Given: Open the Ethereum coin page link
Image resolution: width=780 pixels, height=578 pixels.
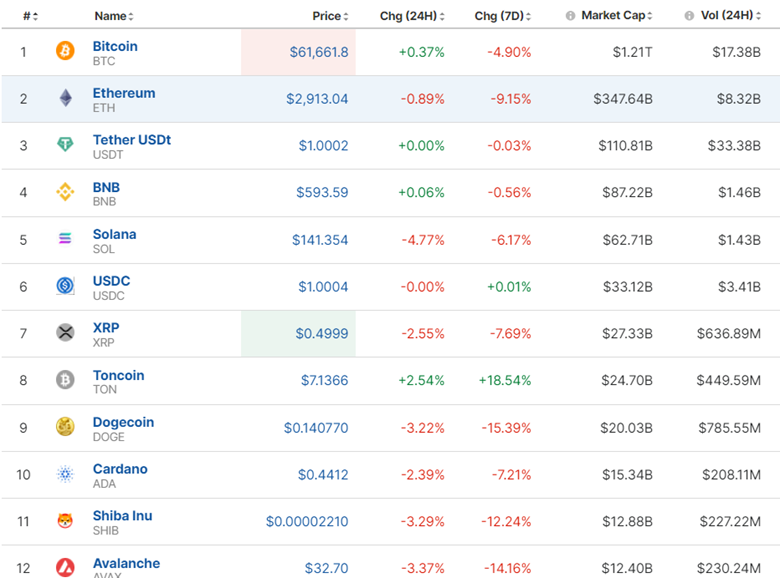Looking at the screenshot, I should (x=124, y=93).
